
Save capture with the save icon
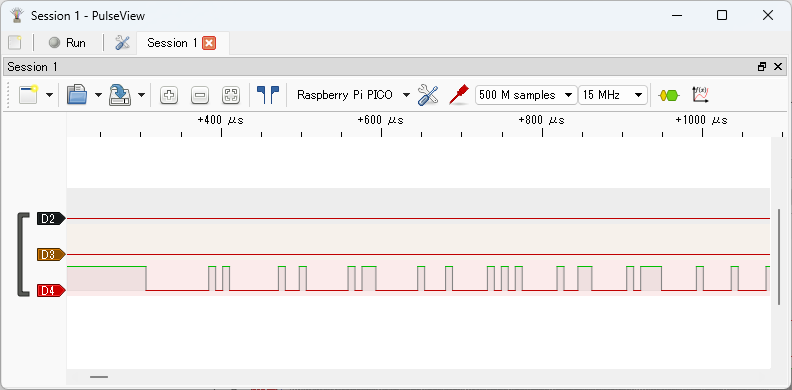[x=120, y=94]
